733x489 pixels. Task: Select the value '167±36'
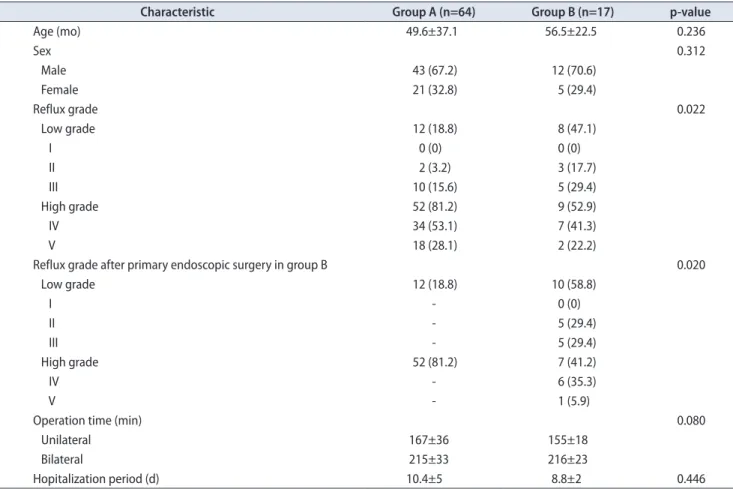(429, 440)
